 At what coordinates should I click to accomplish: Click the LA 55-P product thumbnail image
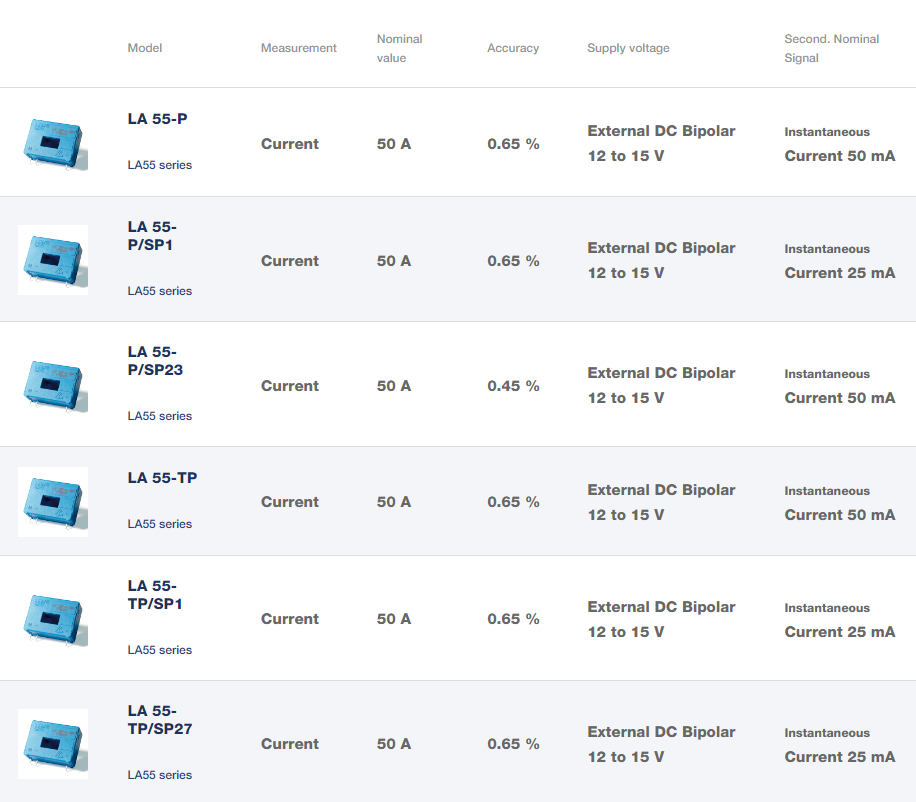pos(53,143)
